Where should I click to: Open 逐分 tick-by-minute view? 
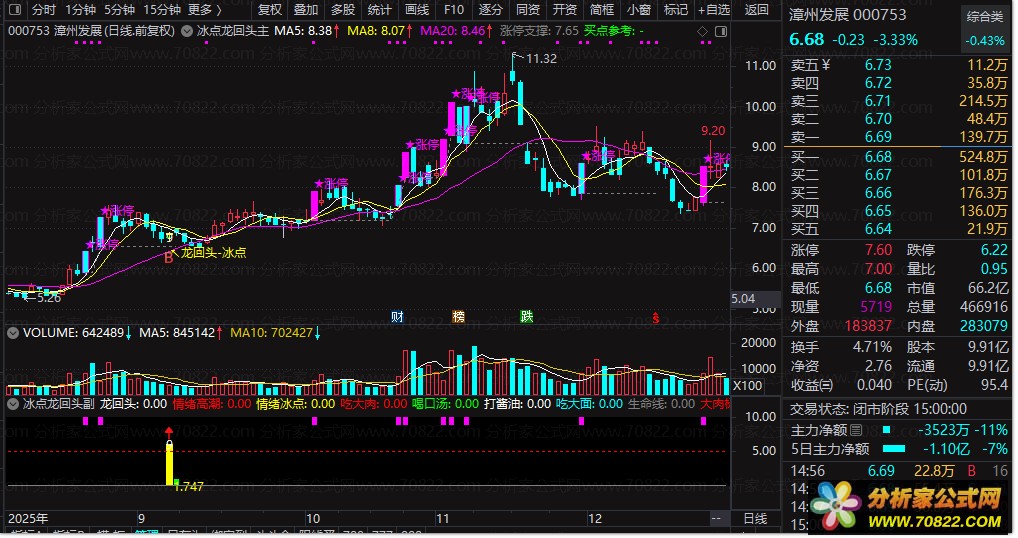tap(491, 10)
